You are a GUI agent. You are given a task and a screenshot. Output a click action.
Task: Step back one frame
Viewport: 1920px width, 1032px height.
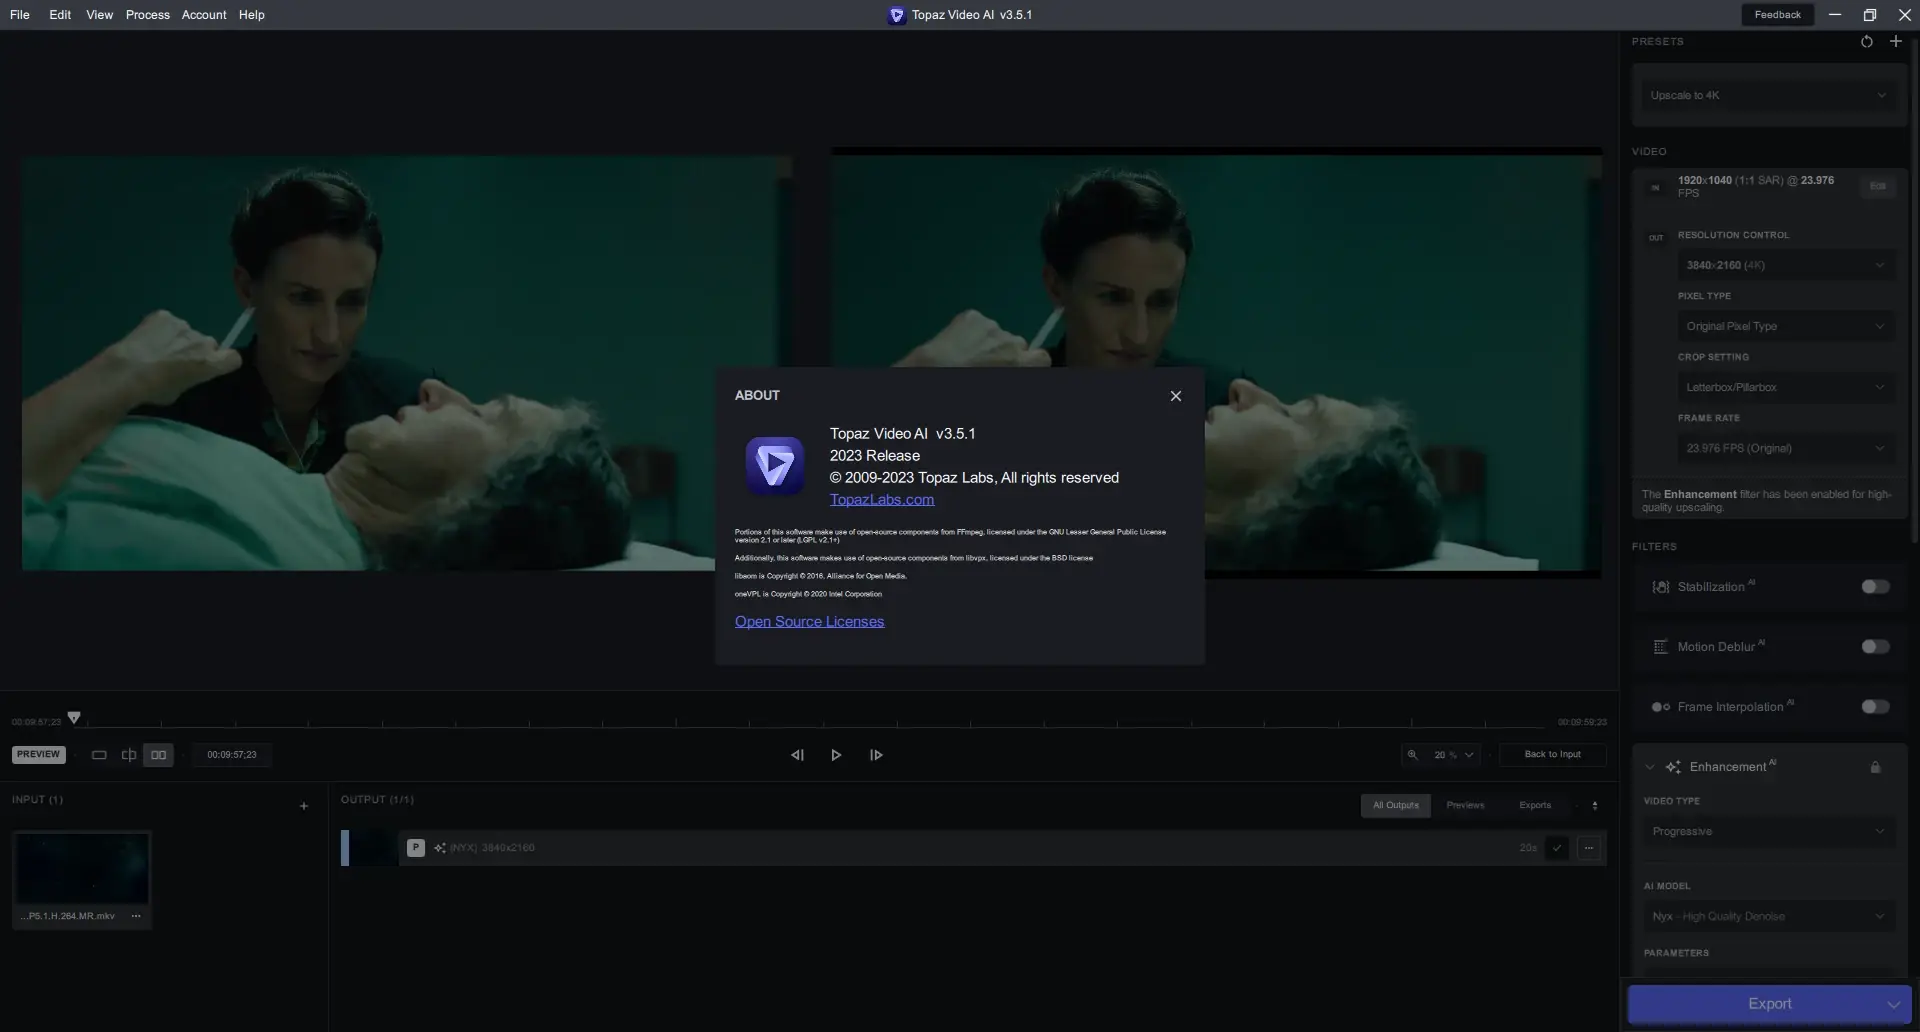coord(797,755)
